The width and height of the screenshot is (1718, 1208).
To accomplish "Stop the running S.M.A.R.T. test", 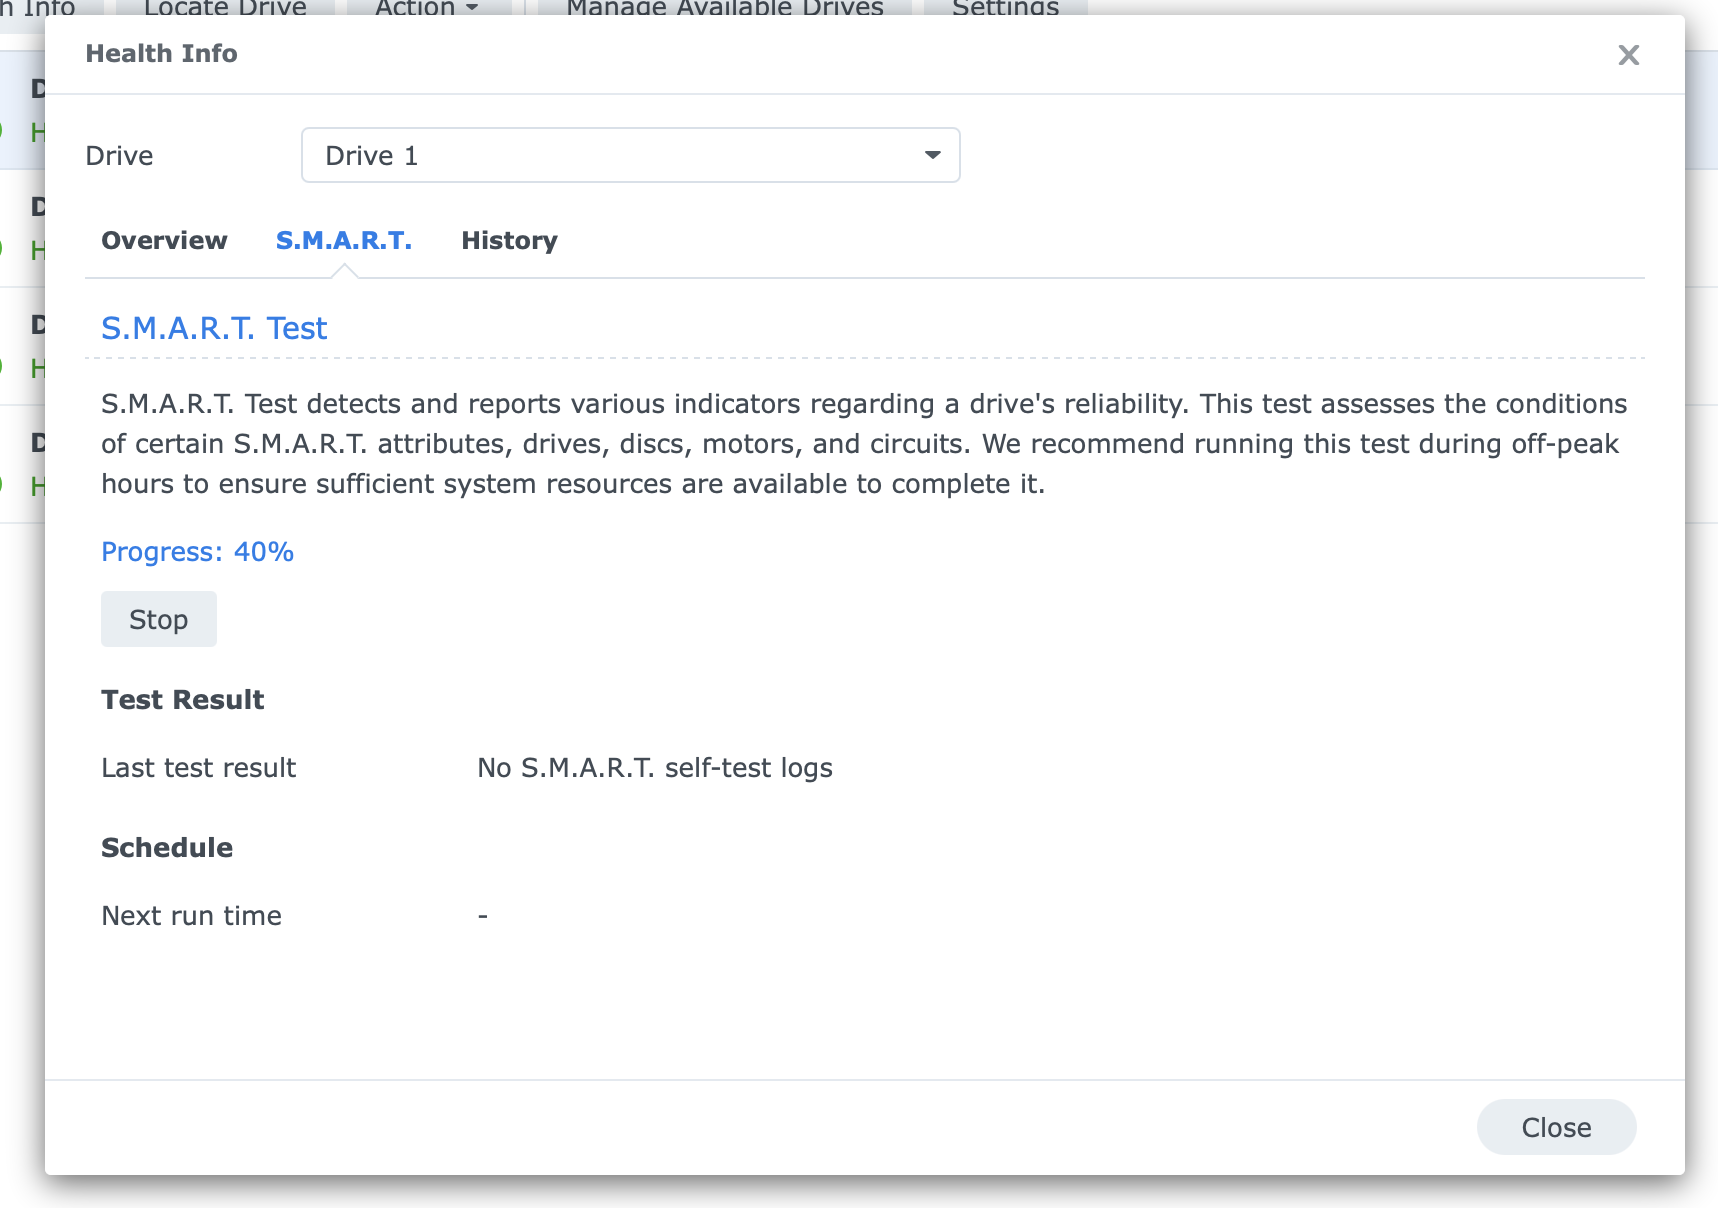I will tap(158, 619).
